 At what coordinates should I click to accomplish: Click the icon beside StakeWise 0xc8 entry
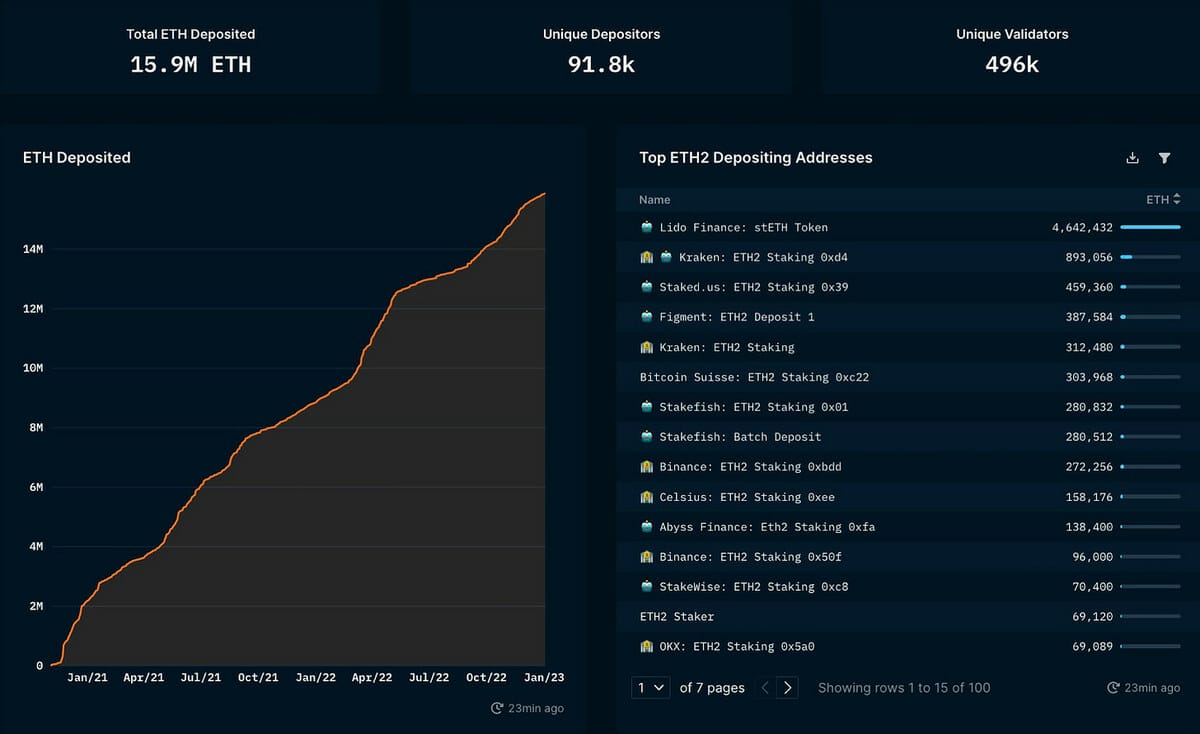tap(646, 587)
